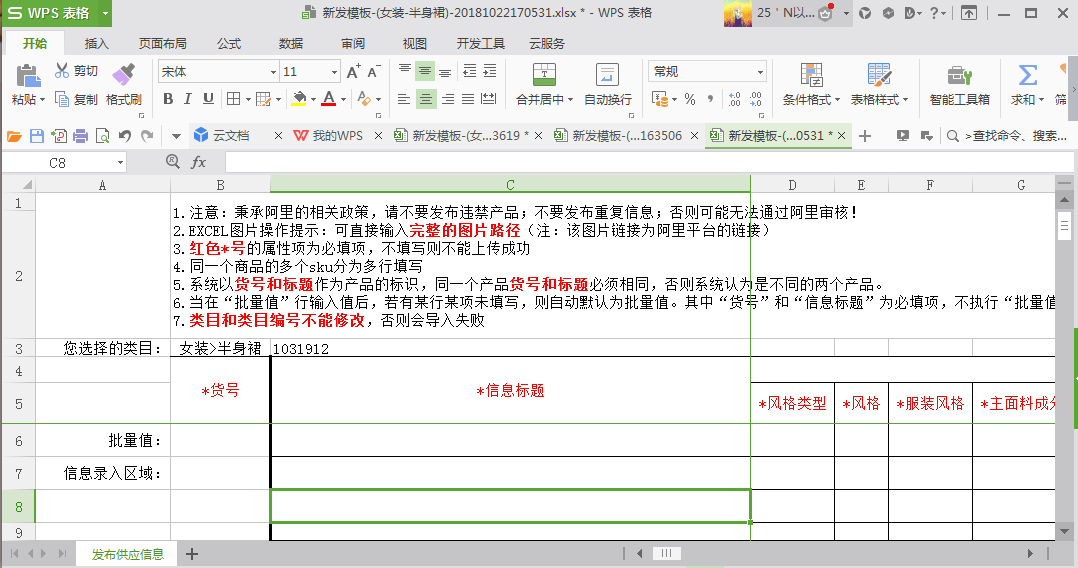Click the Merge and Center (合并居中) button
This screenshot has height=568, width=1078.
[x=544, y=84]
